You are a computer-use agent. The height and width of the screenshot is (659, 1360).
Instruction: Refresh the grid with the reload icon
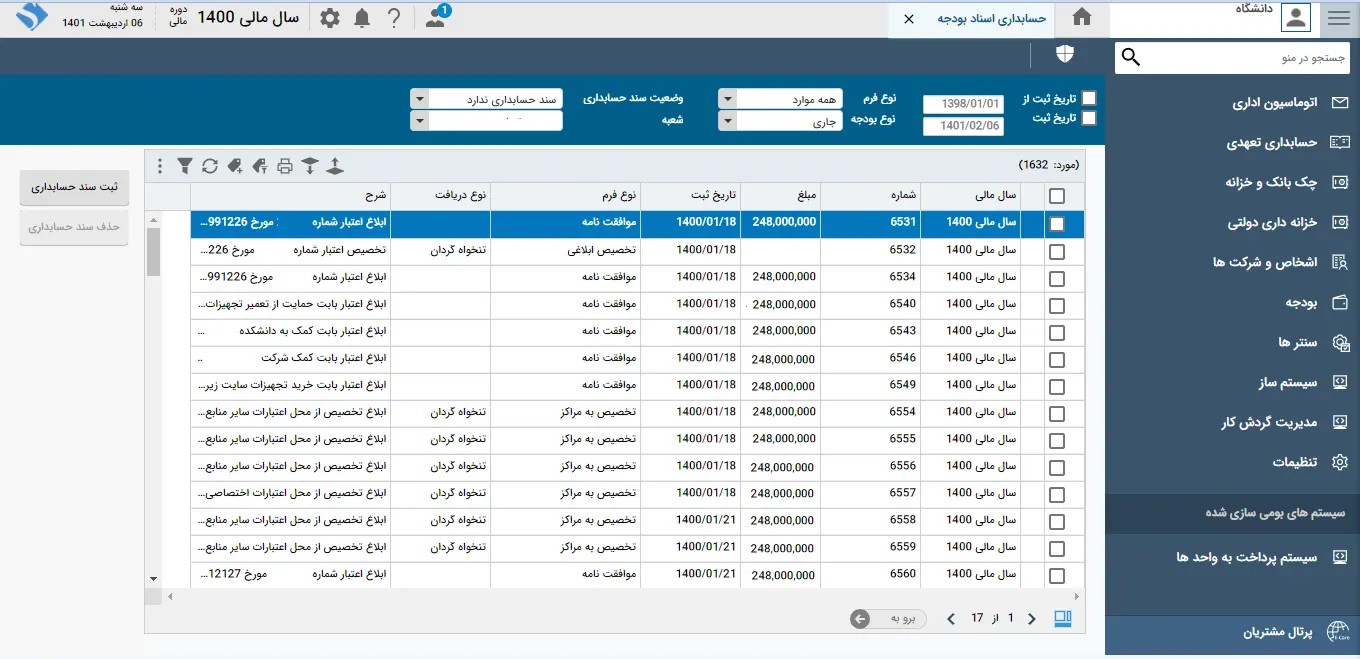209,166
